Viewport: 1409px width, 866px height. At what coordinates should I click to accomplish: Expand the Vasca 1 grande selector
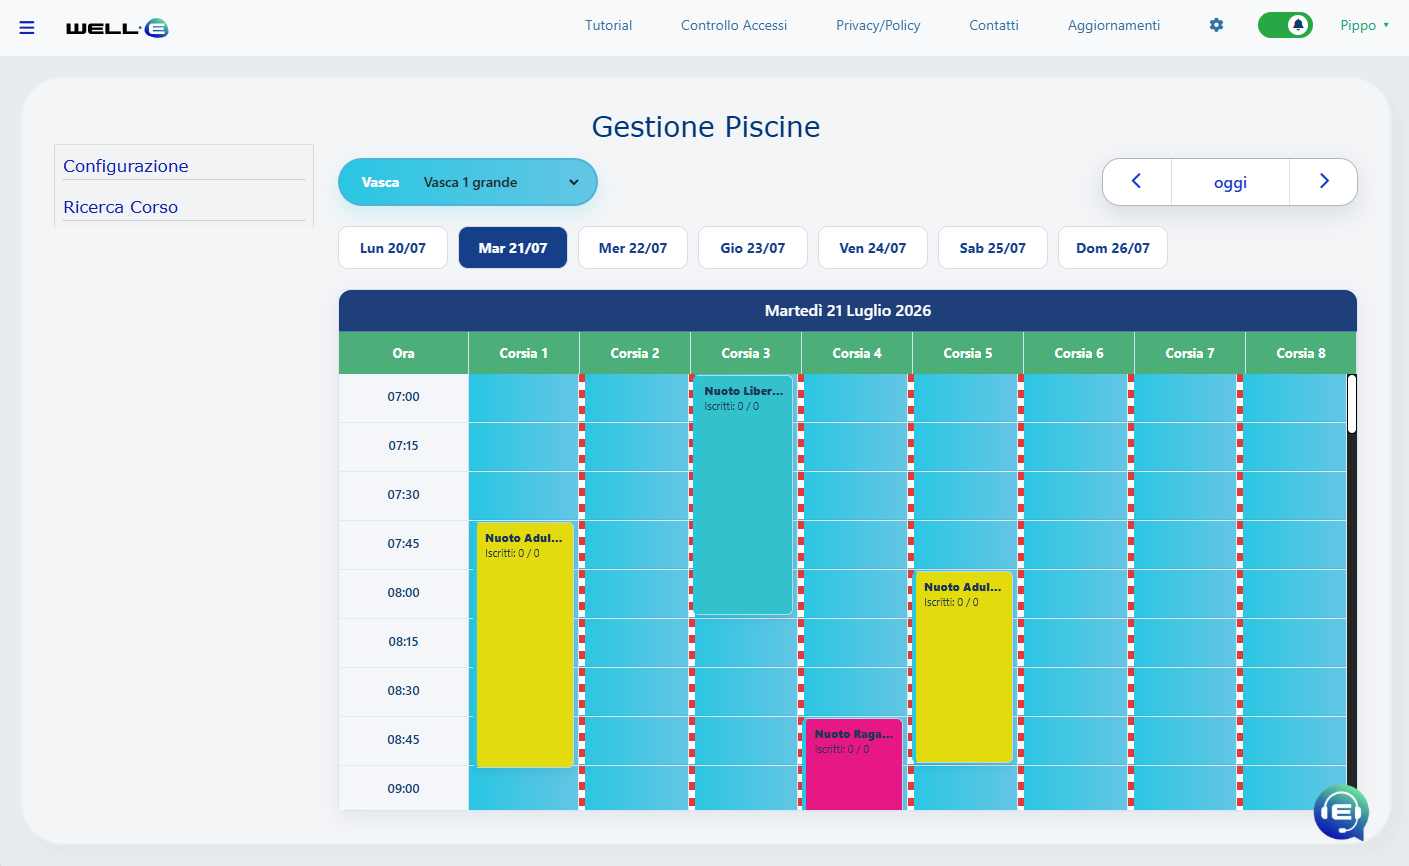pos(468,182)
